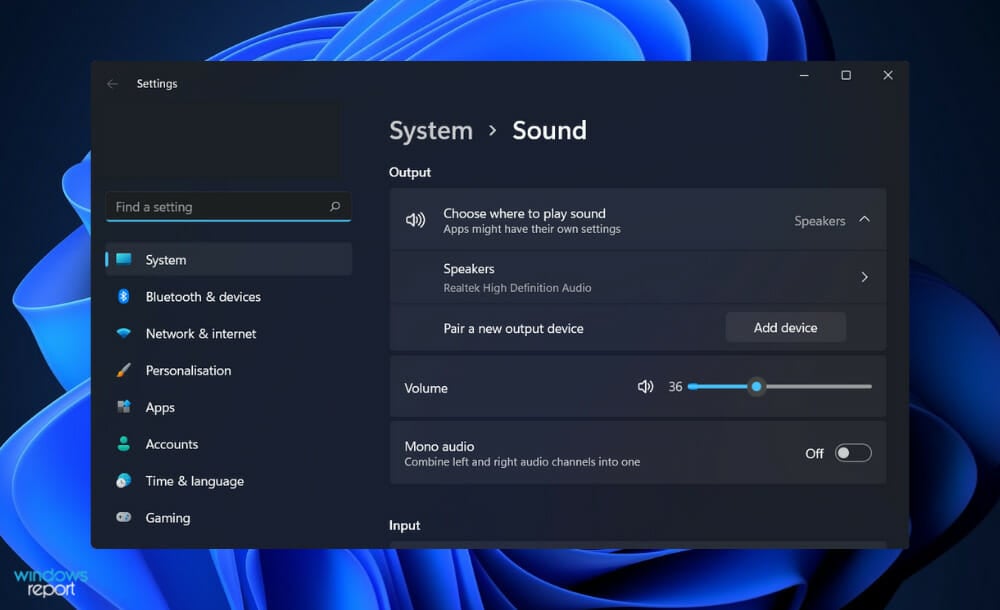Click the back arrow at the top of Settings
The image size is (1000, 610).
pyautogui.click(x=112, y=83)
